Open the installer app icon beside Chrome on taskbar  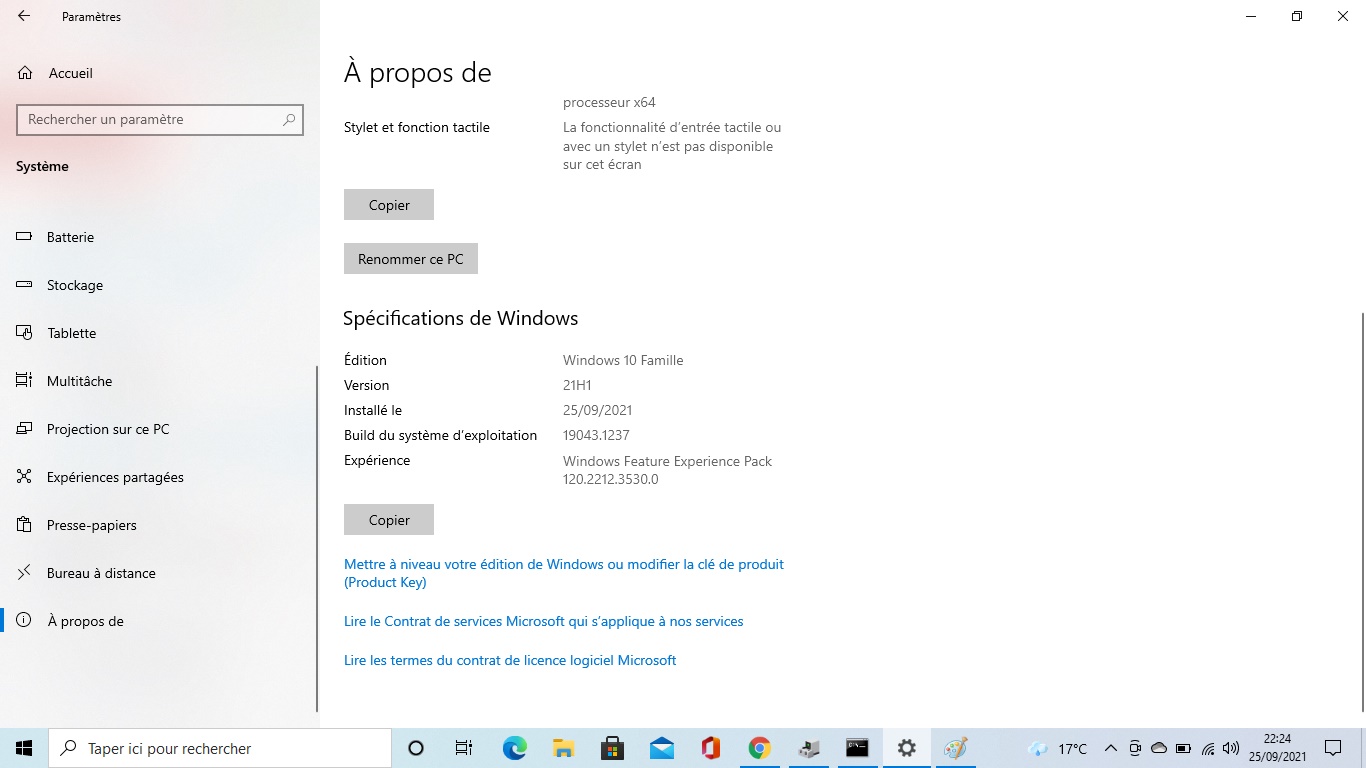point(808,748)
